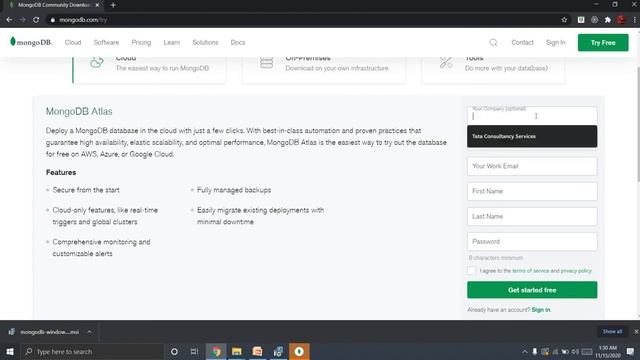Click the Password field
This screenshot has width=640, height=360.
[x=532, y=242]
